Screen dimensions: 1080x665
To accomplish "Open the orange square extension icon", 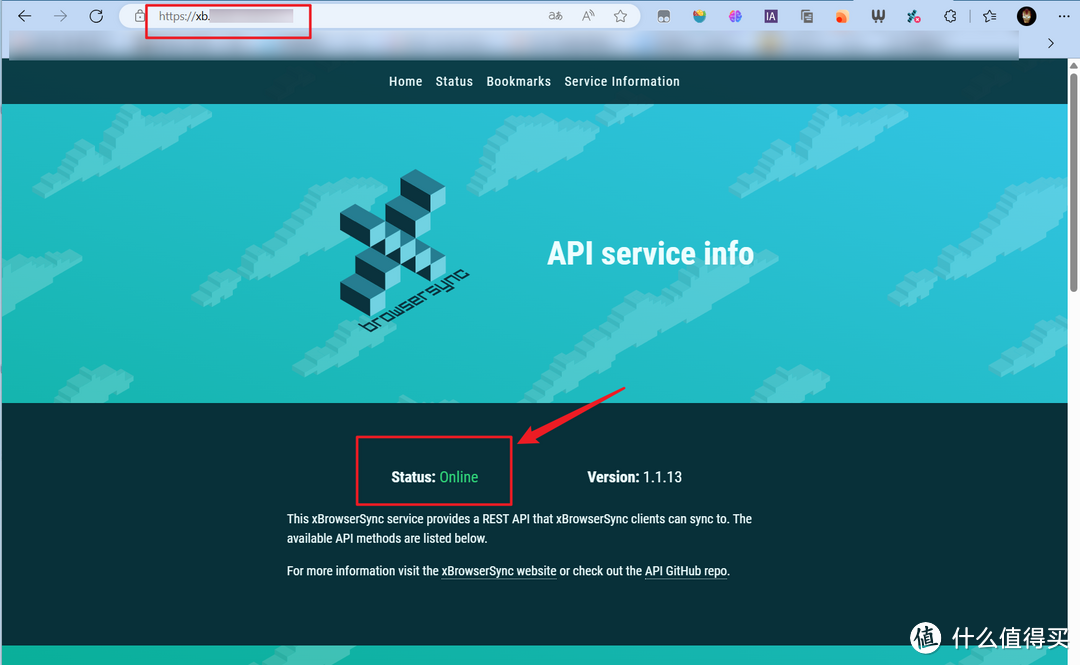I will pyautogui.click(x=842, y=17).
